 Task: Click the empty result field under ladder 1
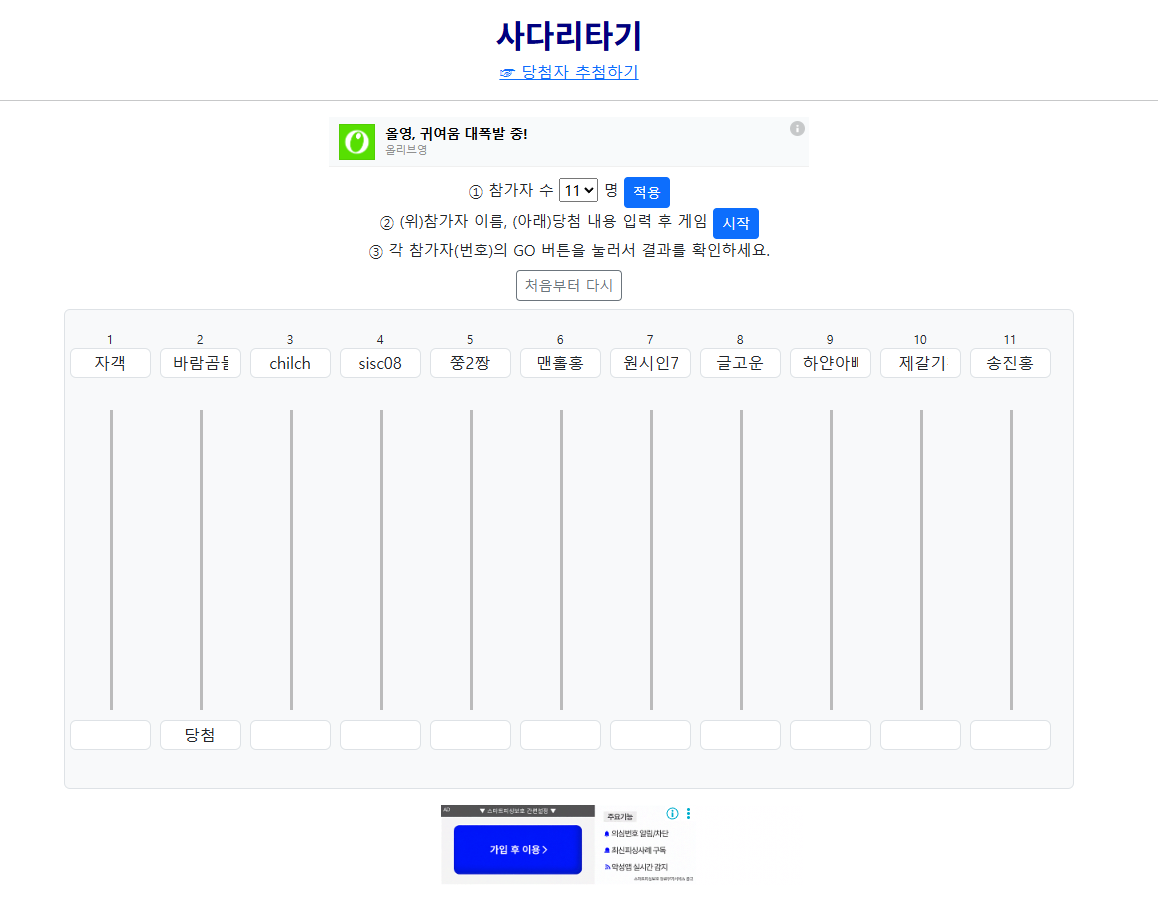coord(111,735)
